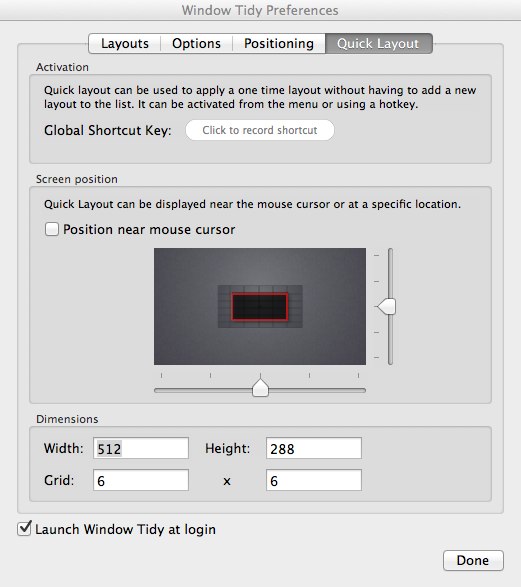
Task: Click the Done button
Action: click(473, 560)
